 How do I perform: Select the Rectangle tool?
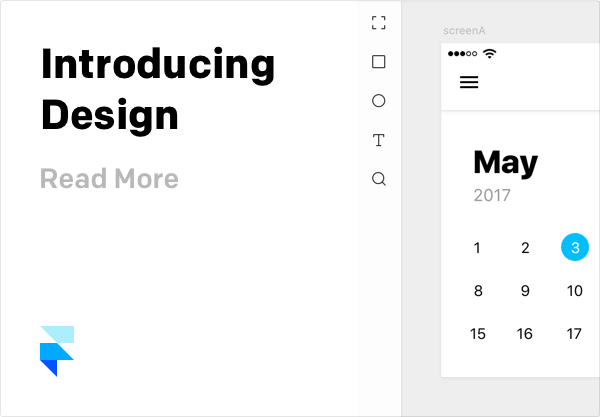point(378,62)
